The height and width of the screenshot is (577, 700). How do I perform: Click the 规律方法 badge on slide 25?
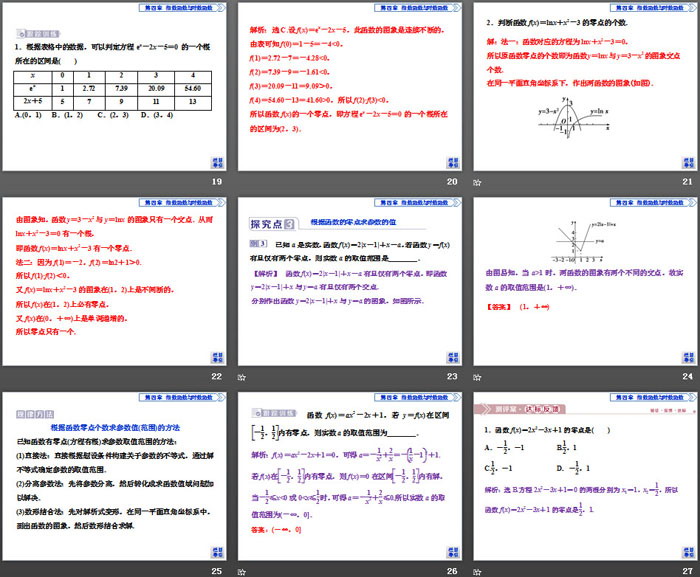click(35, 414)
